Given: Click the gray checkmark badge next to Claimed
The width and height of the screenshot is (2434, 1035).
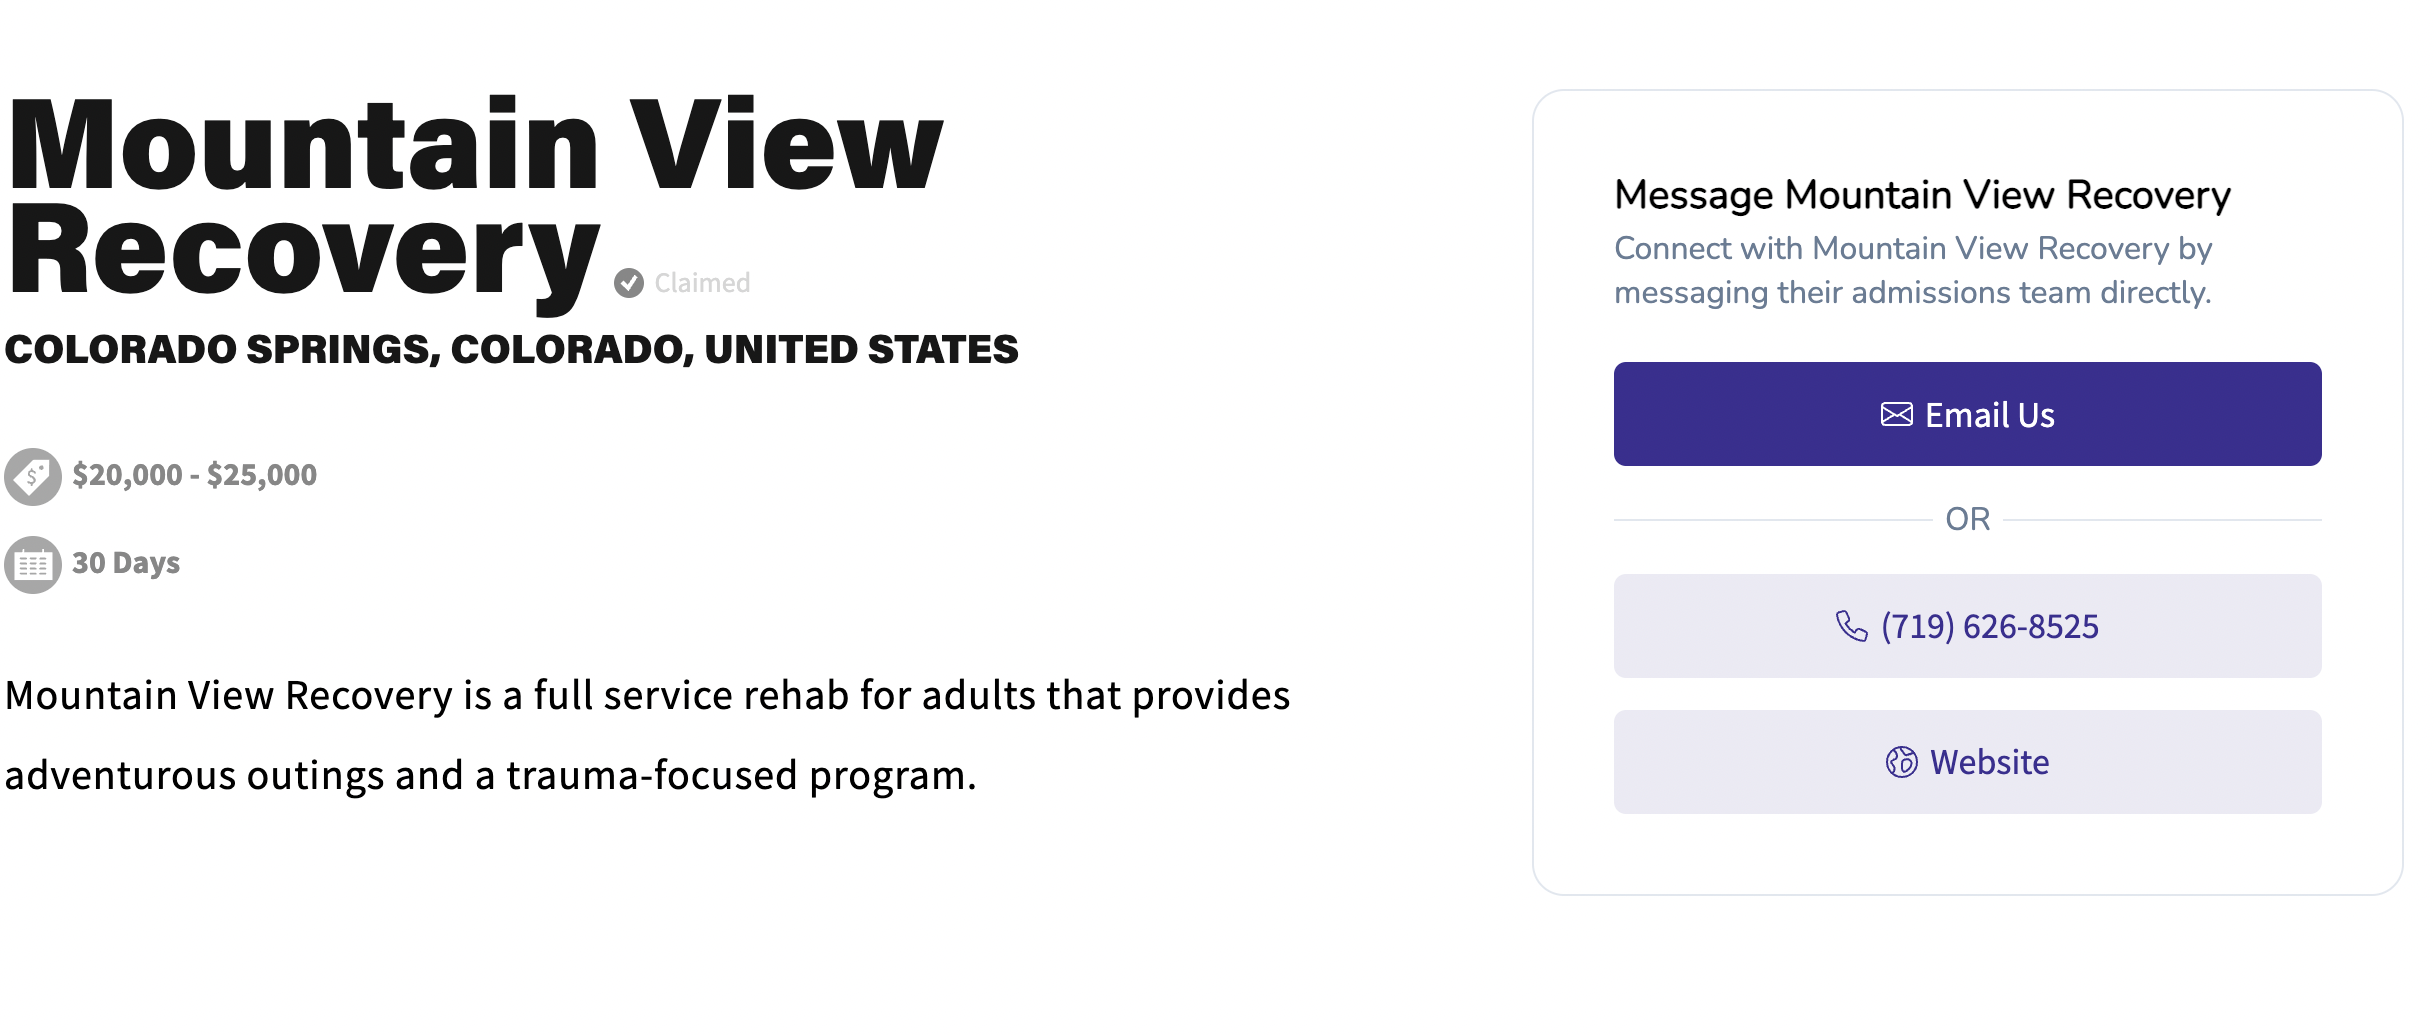Looking at the screenshot, I should pyautogui.click(x=627, y=282).
